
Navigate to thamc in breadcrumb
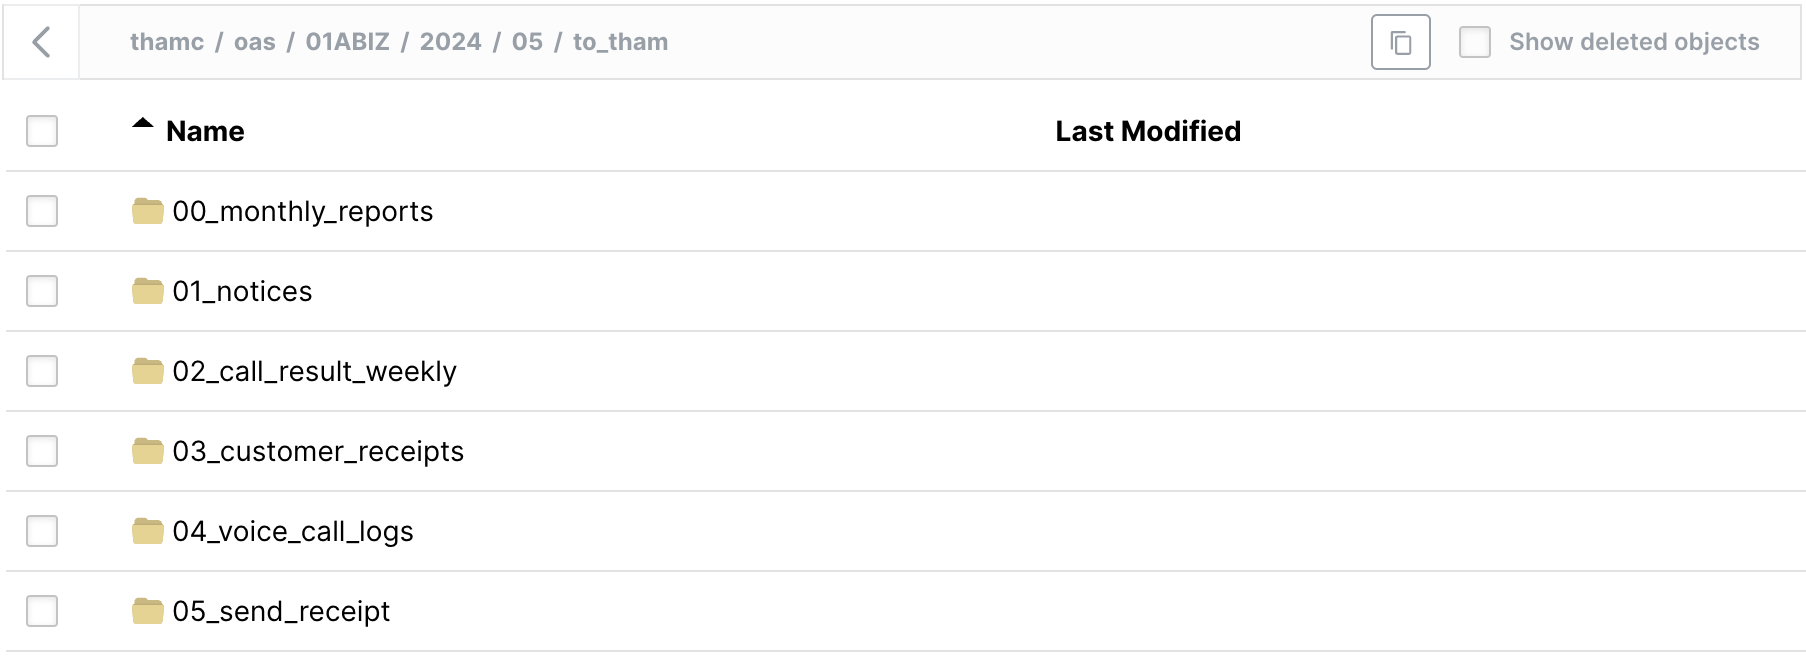[166, 42]
